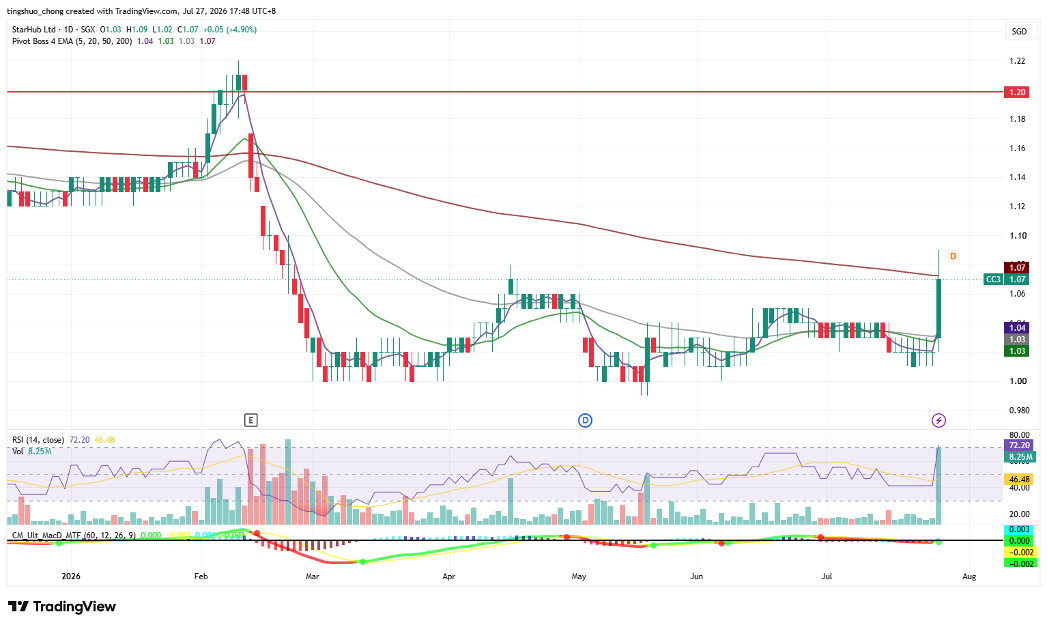This screenshot has width=1048, height=624.
Task: Click the 1.00 price axis label
Action: (1017, 381)
